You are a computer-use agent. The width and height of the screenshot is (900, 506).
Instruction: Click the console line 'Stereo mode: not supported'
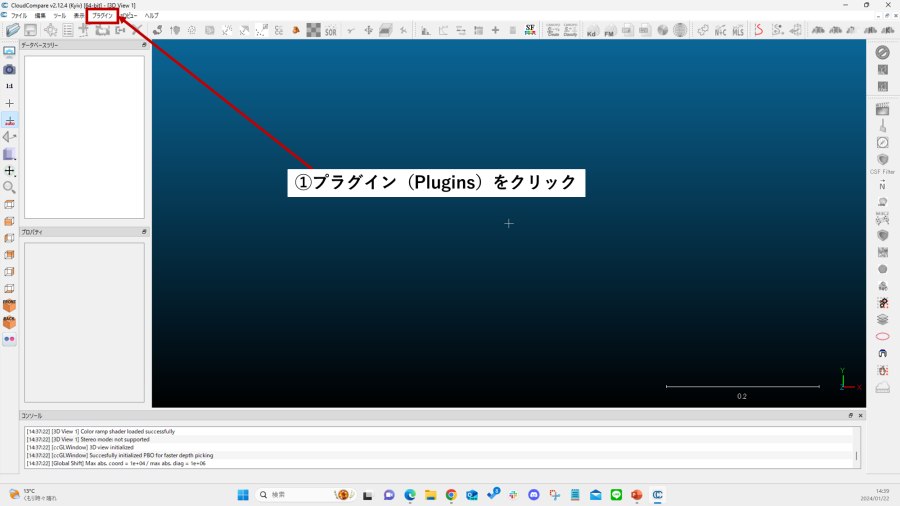[88, 439]
